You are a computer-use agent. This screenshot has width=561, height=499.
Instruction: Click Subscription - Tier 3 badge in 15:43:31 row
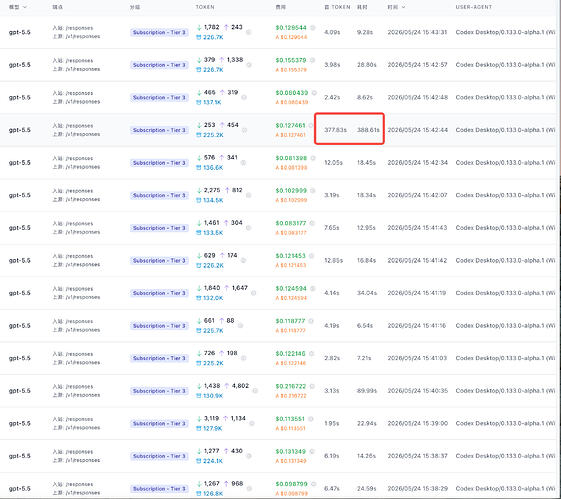[159, 32]
